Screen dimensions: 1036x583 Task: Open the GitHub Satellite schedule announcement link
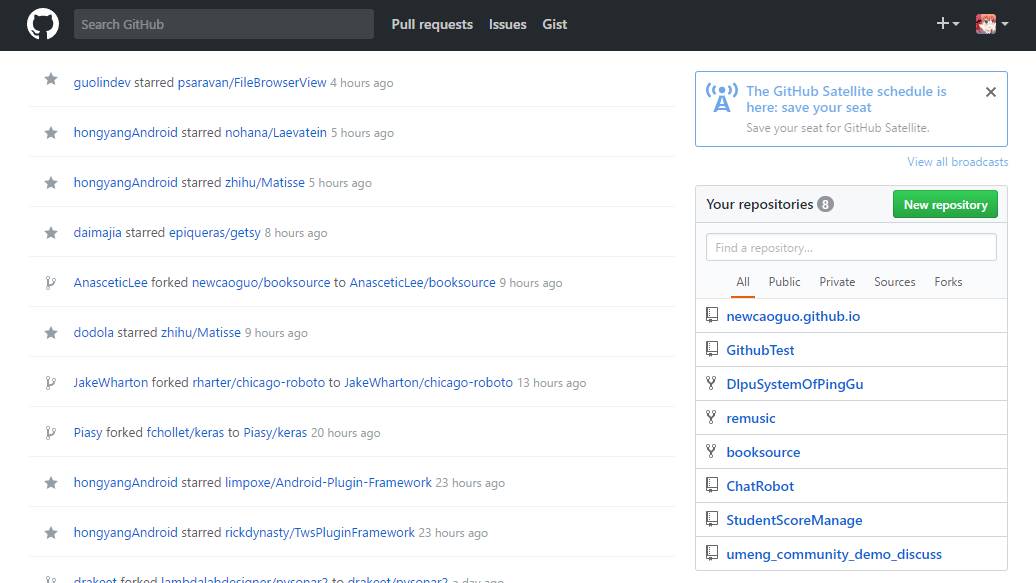tap(846, 99)
